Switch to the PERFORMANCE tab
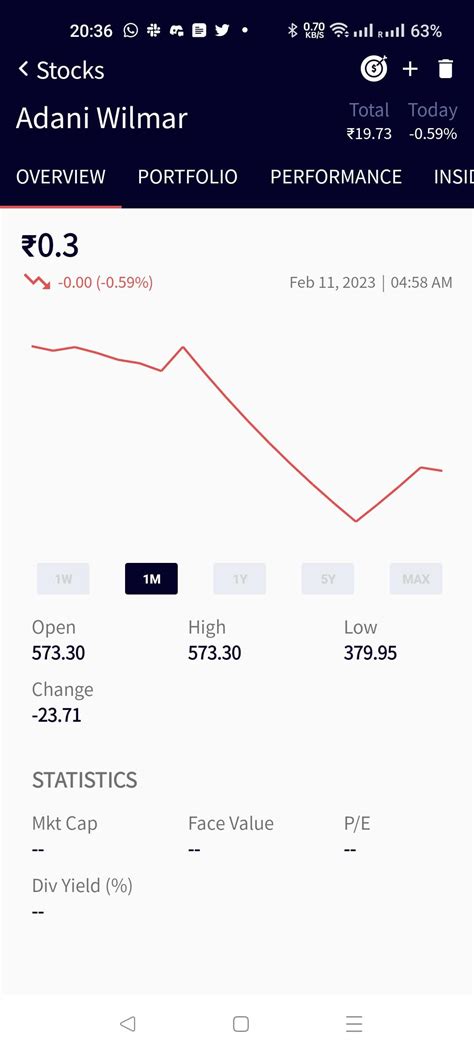The image size is (474, 1053). 336,177
